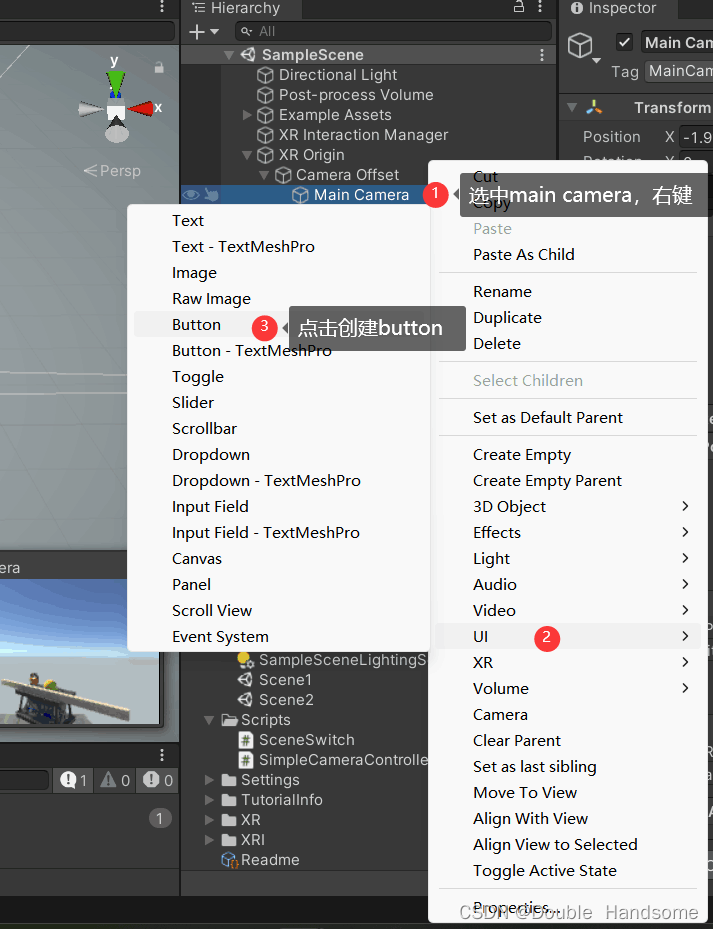The width and height of the screenshot is (713, 929).
Task: Click Paste As Child in context menu
Action: click(523, 255)
